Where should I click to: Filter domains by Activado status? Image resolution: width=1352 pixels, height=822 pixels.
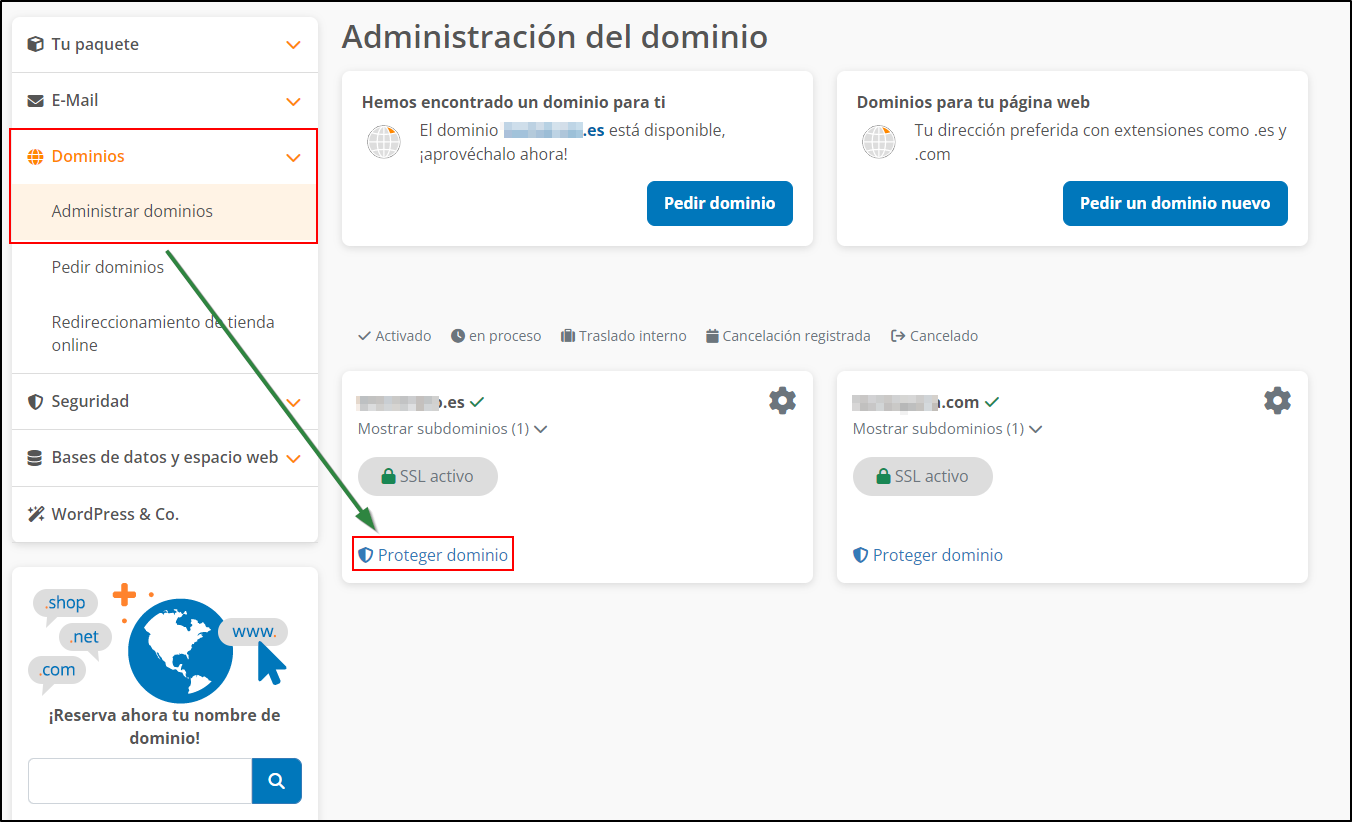pos(394,336)
